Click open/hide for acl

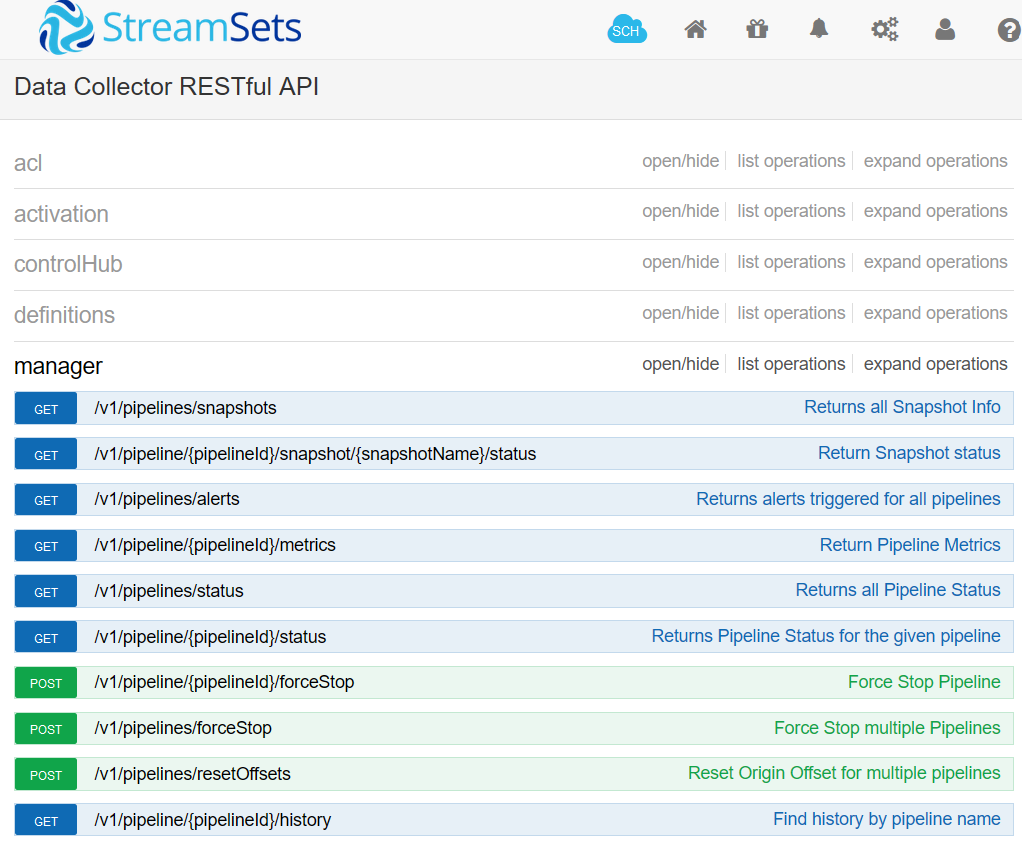point(680,161)
